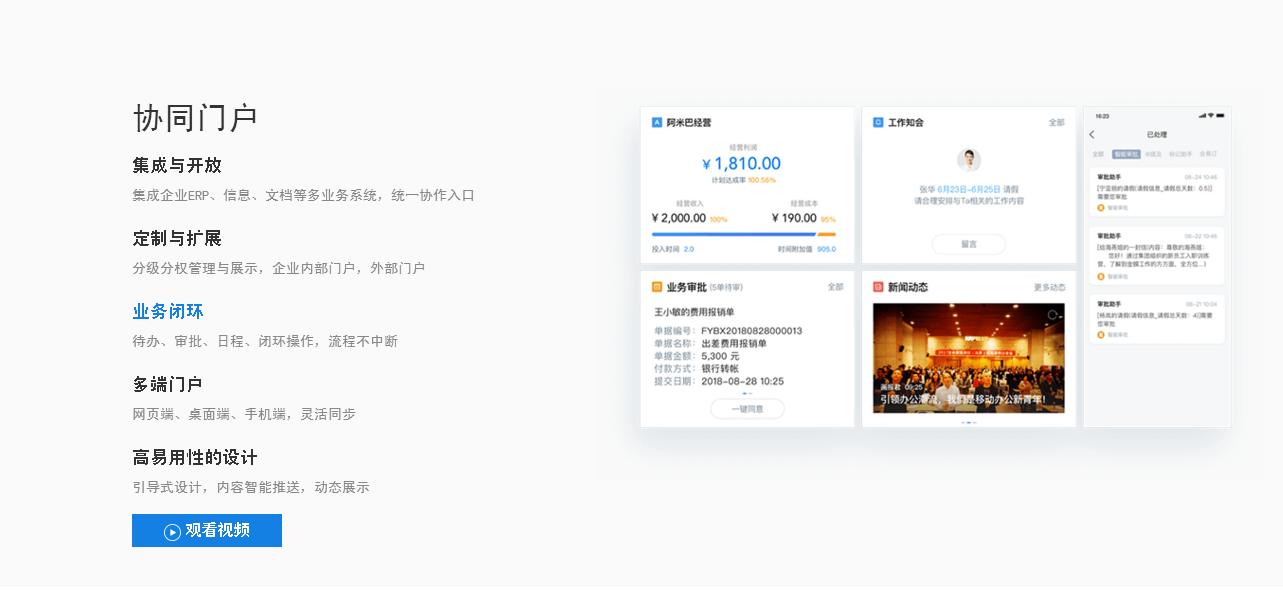
Task: Select the highlighted 业务闭环 feature heading
Action: click(x=168, y=312)
